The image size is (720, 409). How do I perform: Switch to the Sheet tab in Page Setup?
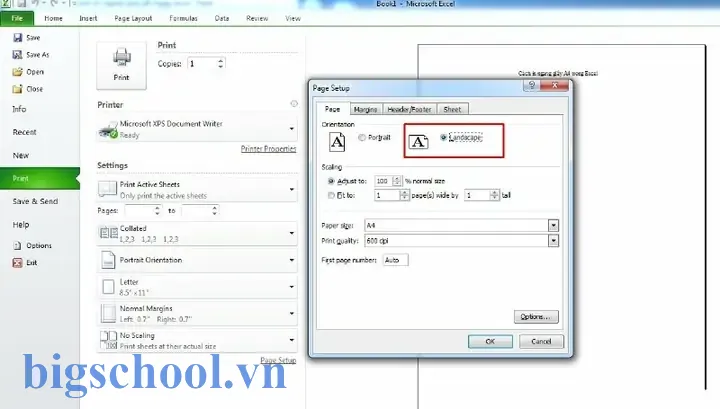pyautogui.click(x=452, y=109)
